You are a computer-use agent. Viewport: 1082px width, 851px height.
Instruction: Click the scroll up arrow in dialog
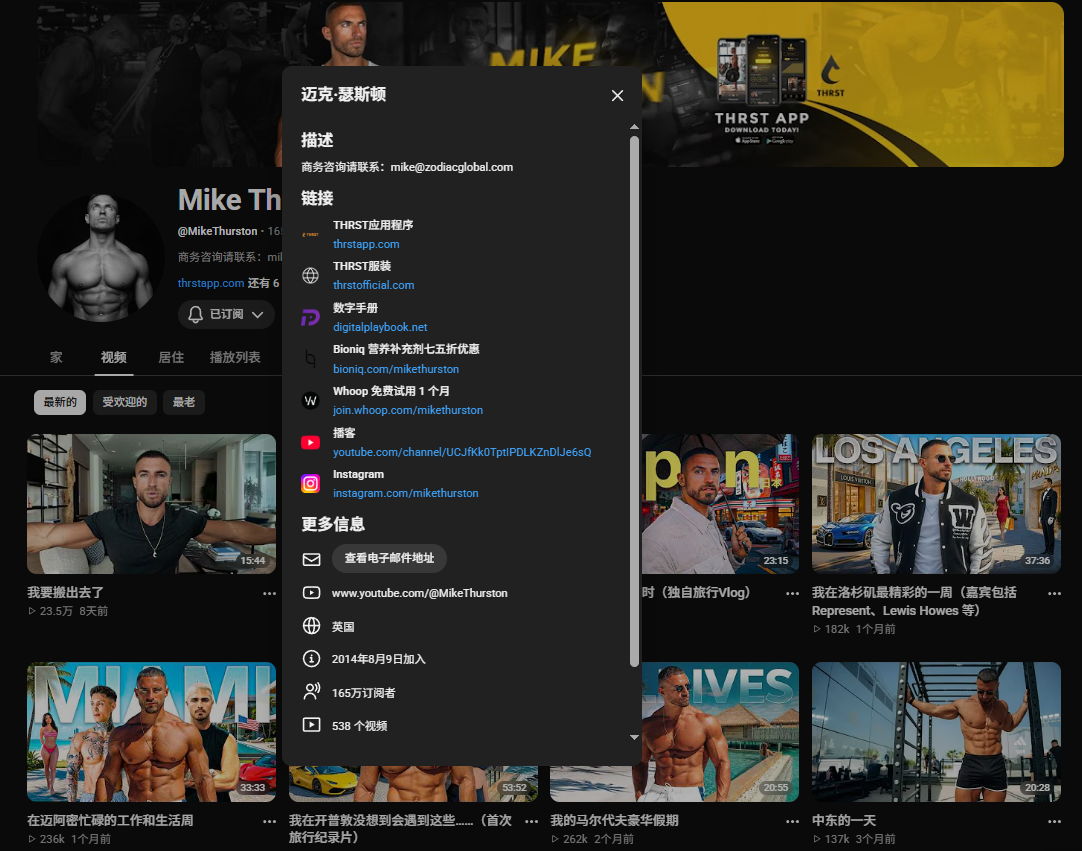[x=634, y=127]
